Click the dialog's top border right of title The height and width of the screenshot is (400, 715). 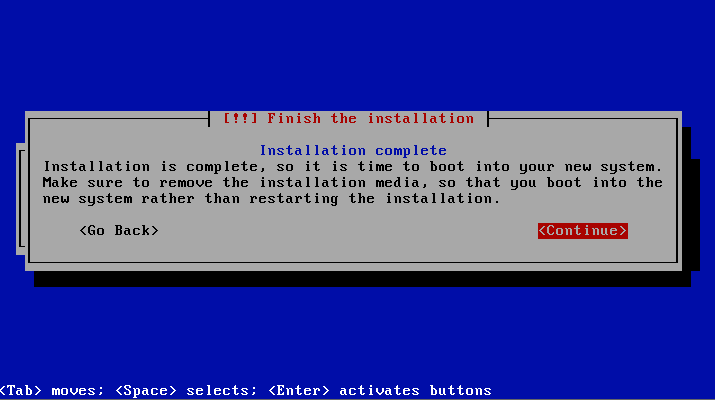(x=583, y=119)
